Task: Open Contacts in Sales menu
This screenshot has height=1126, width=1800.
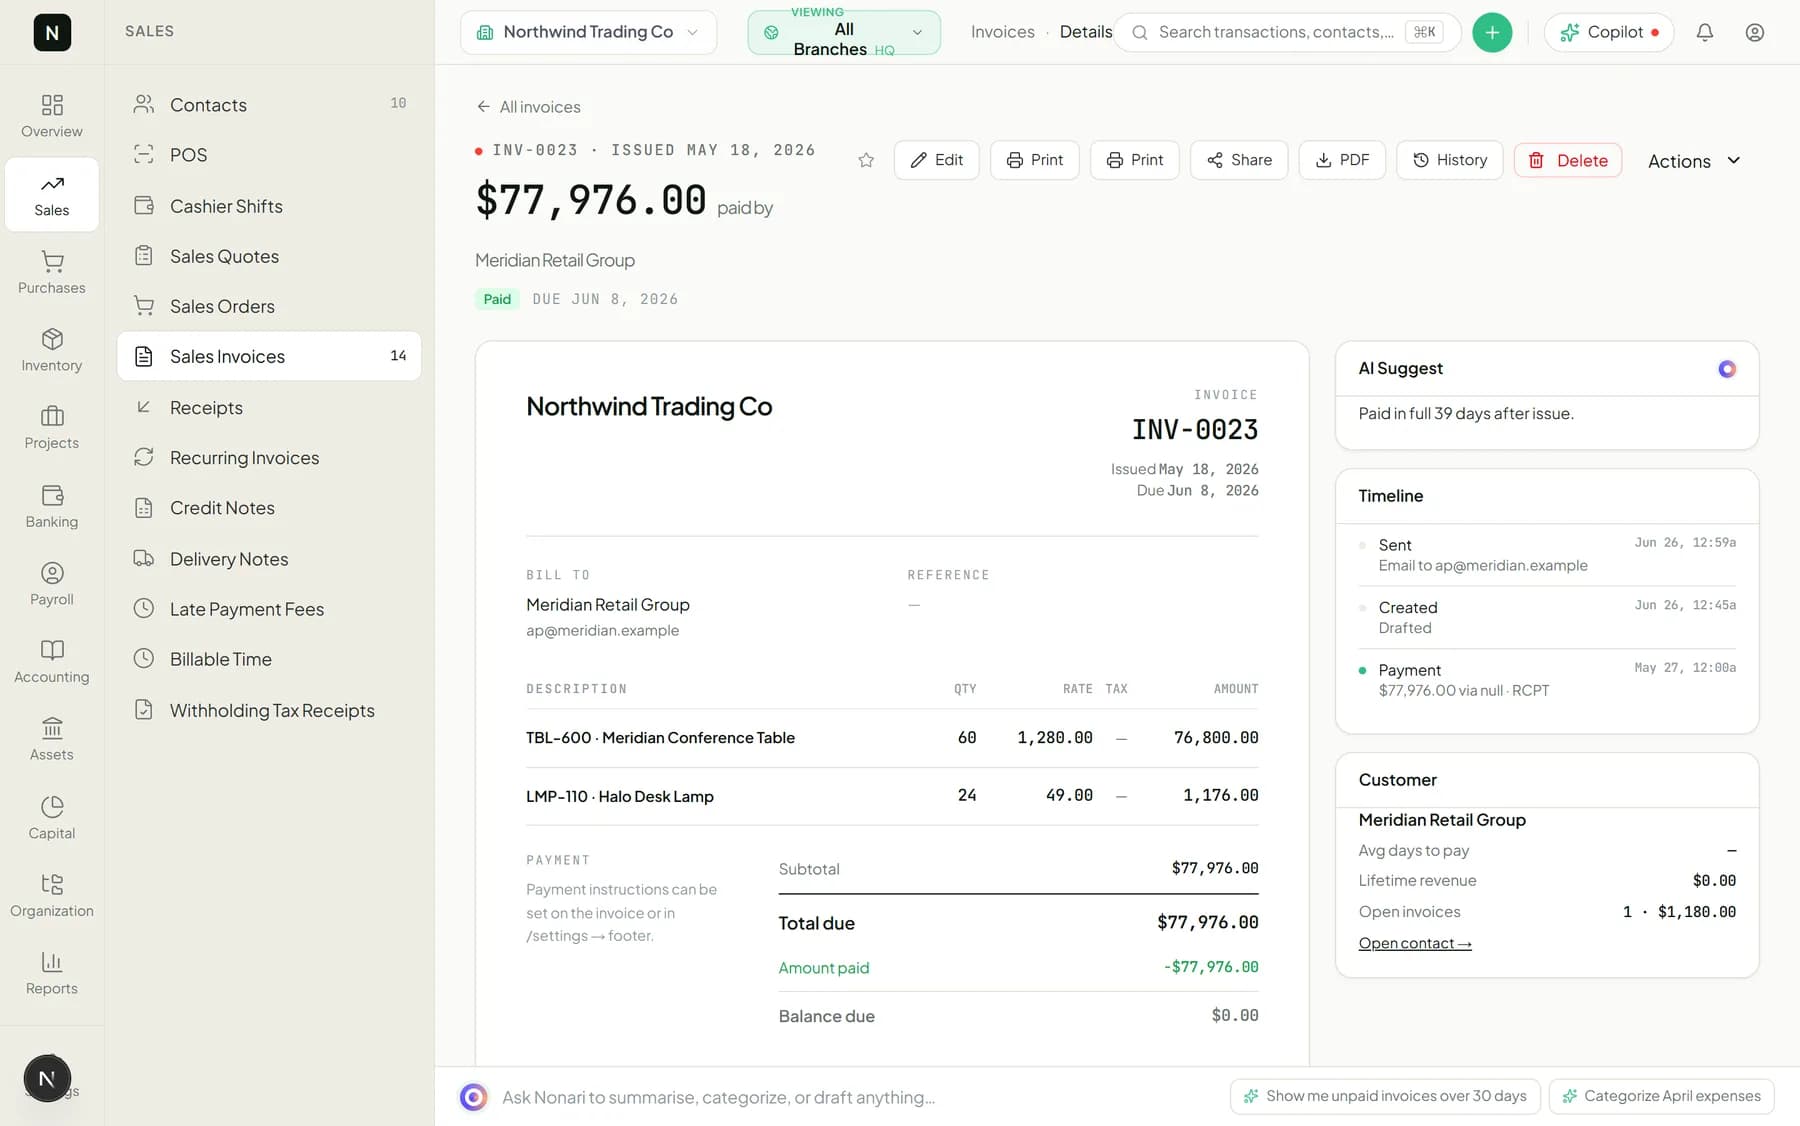Action: pyautogui.click(x=269, y=104)
